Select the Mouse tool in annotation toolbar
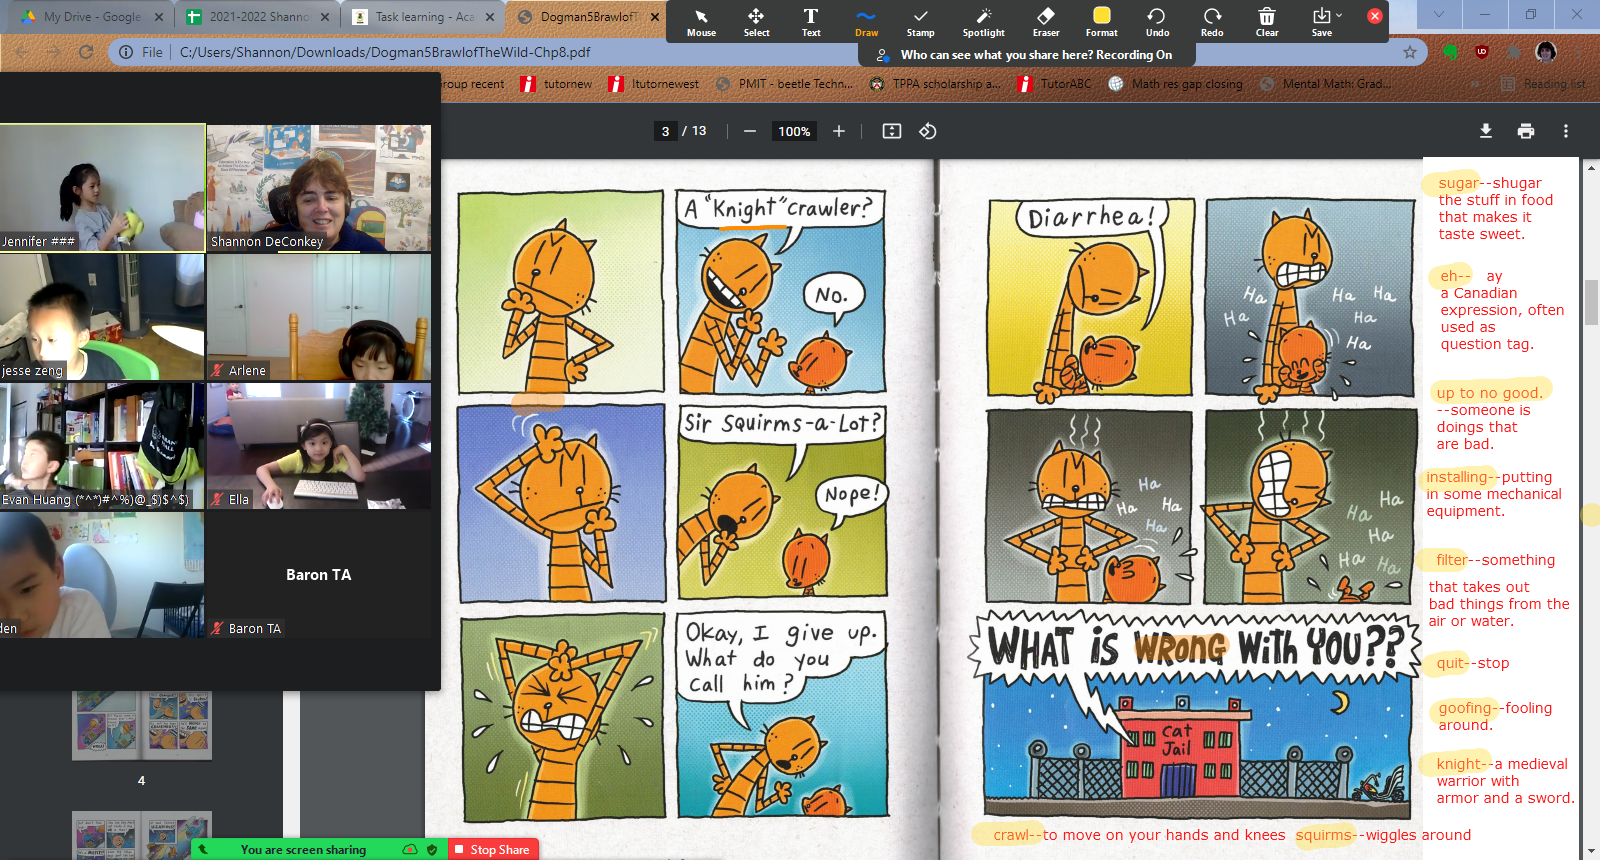The image size is (1600, 860). click(701, 22)
